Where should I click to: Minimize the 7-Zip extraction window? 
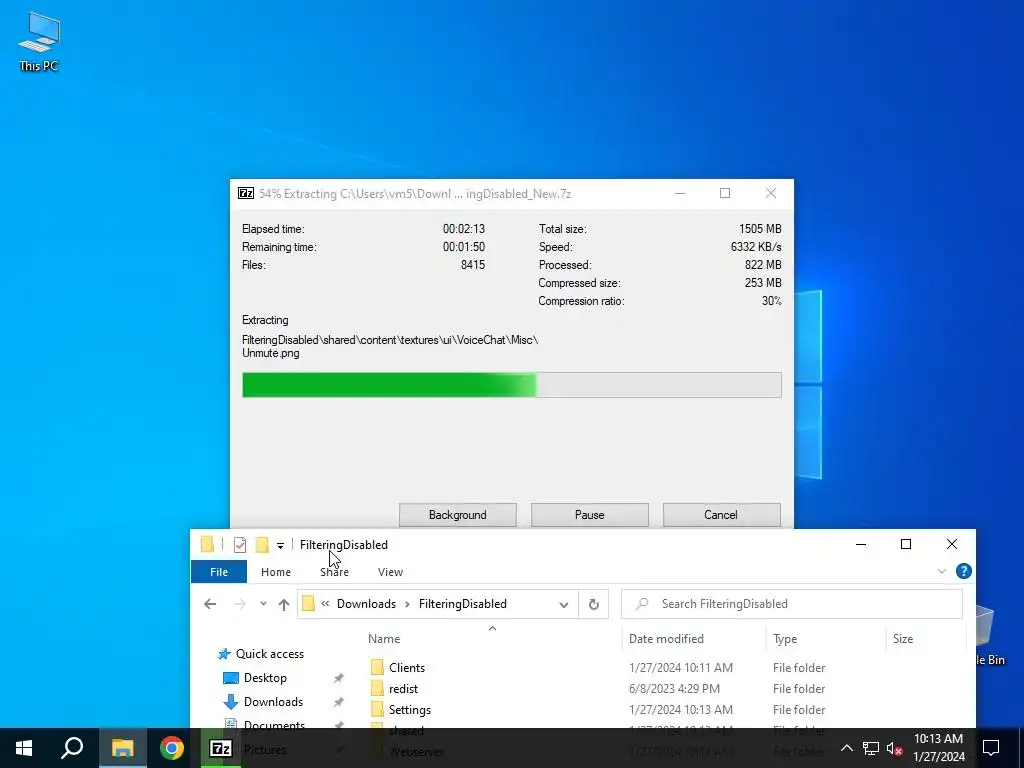tap(680, 193)
